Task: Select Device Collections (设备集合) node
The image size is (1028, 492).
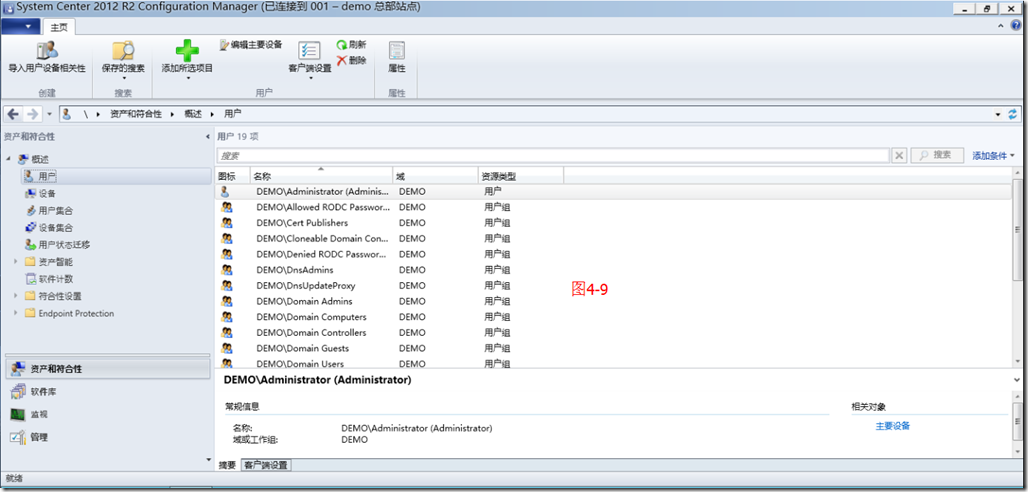Action: tap(49, 228)
